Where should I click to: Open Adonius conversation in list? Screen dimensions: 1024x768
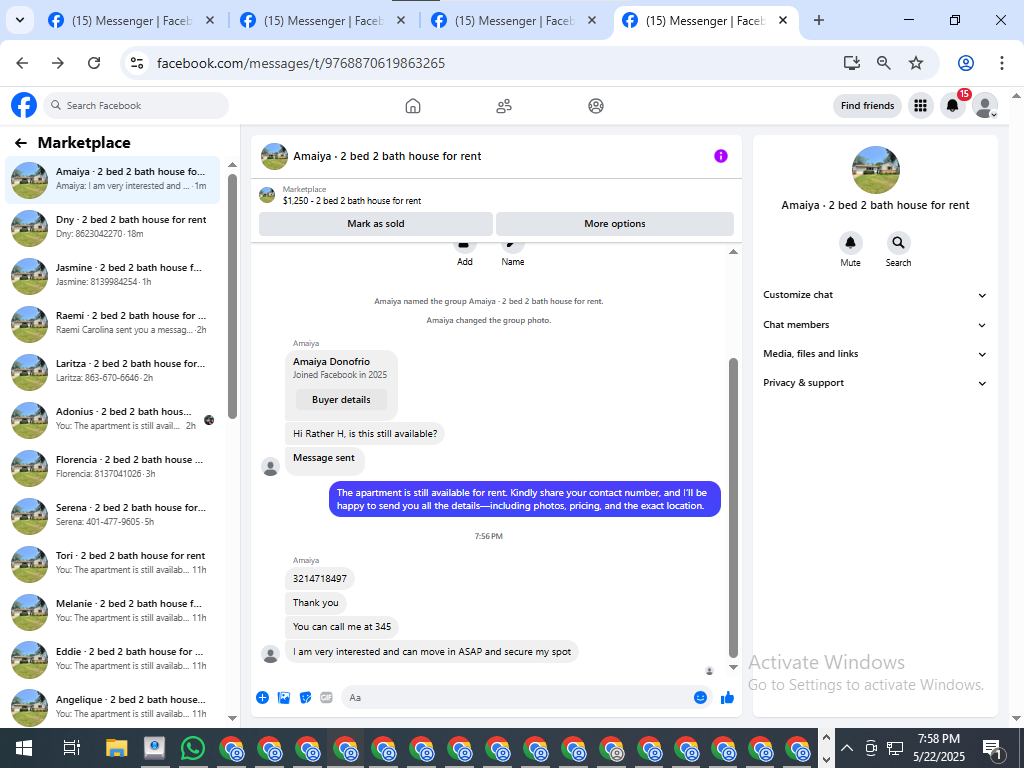tap(112, 419)
